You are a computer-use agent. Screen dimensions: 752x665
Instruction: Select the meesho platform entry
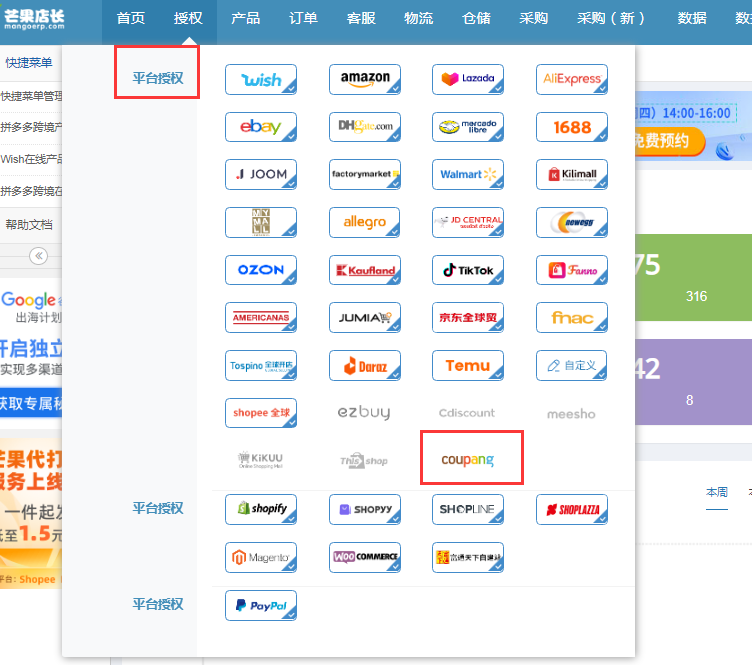click(571, 414)
